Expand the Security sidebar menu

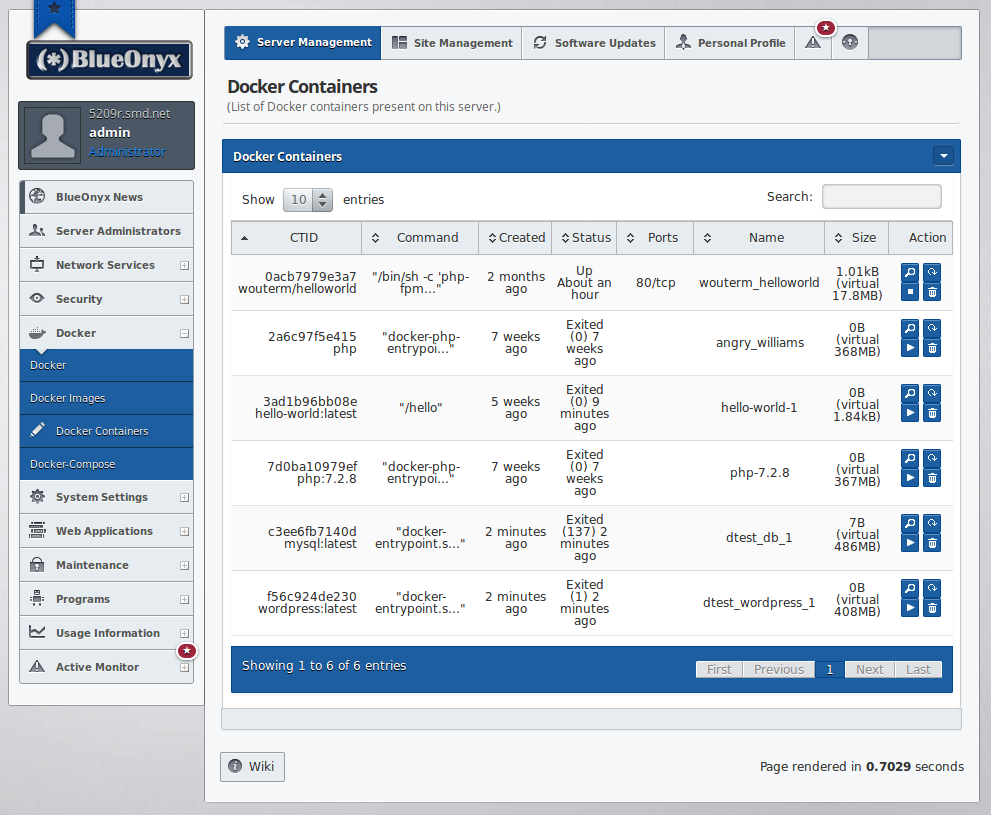pos(185,299)
